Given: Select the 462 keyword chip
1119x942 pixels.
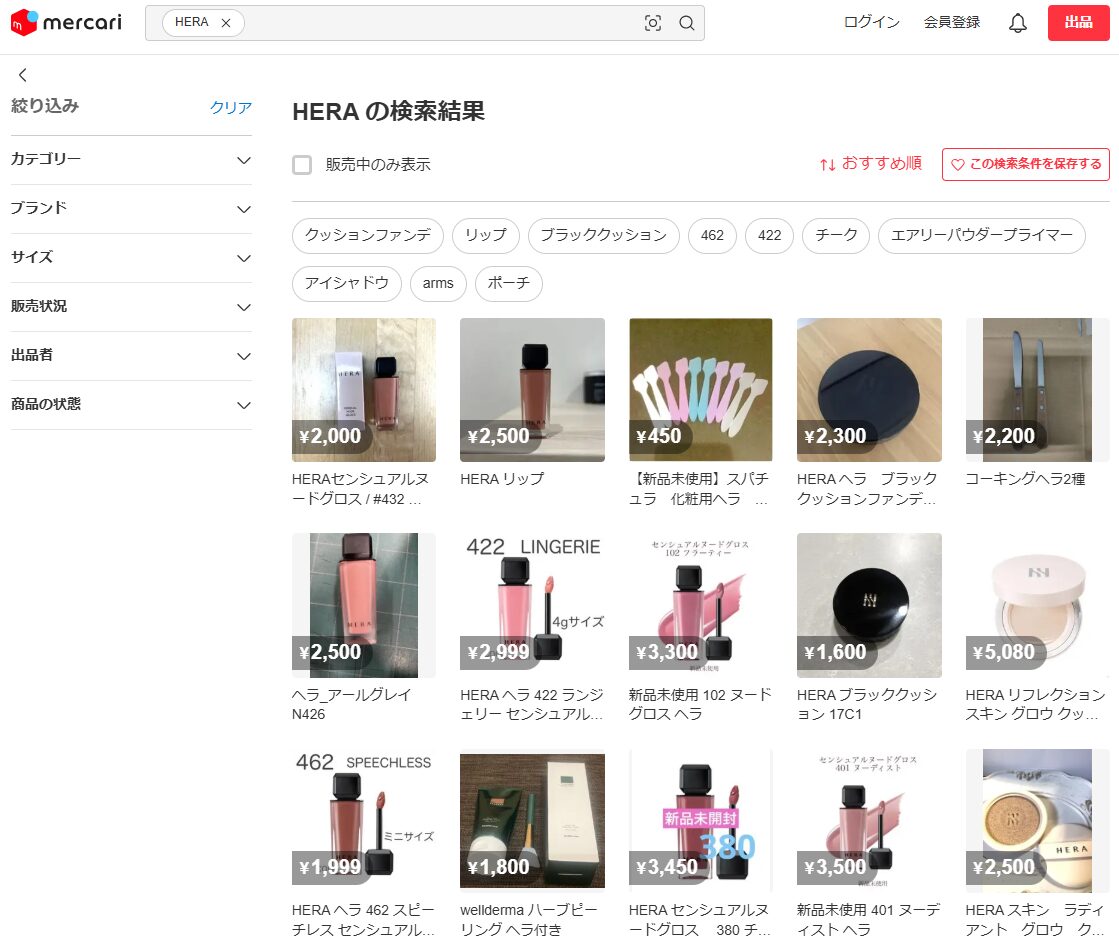Looking at the screenshot, I should tap(712, 236).
